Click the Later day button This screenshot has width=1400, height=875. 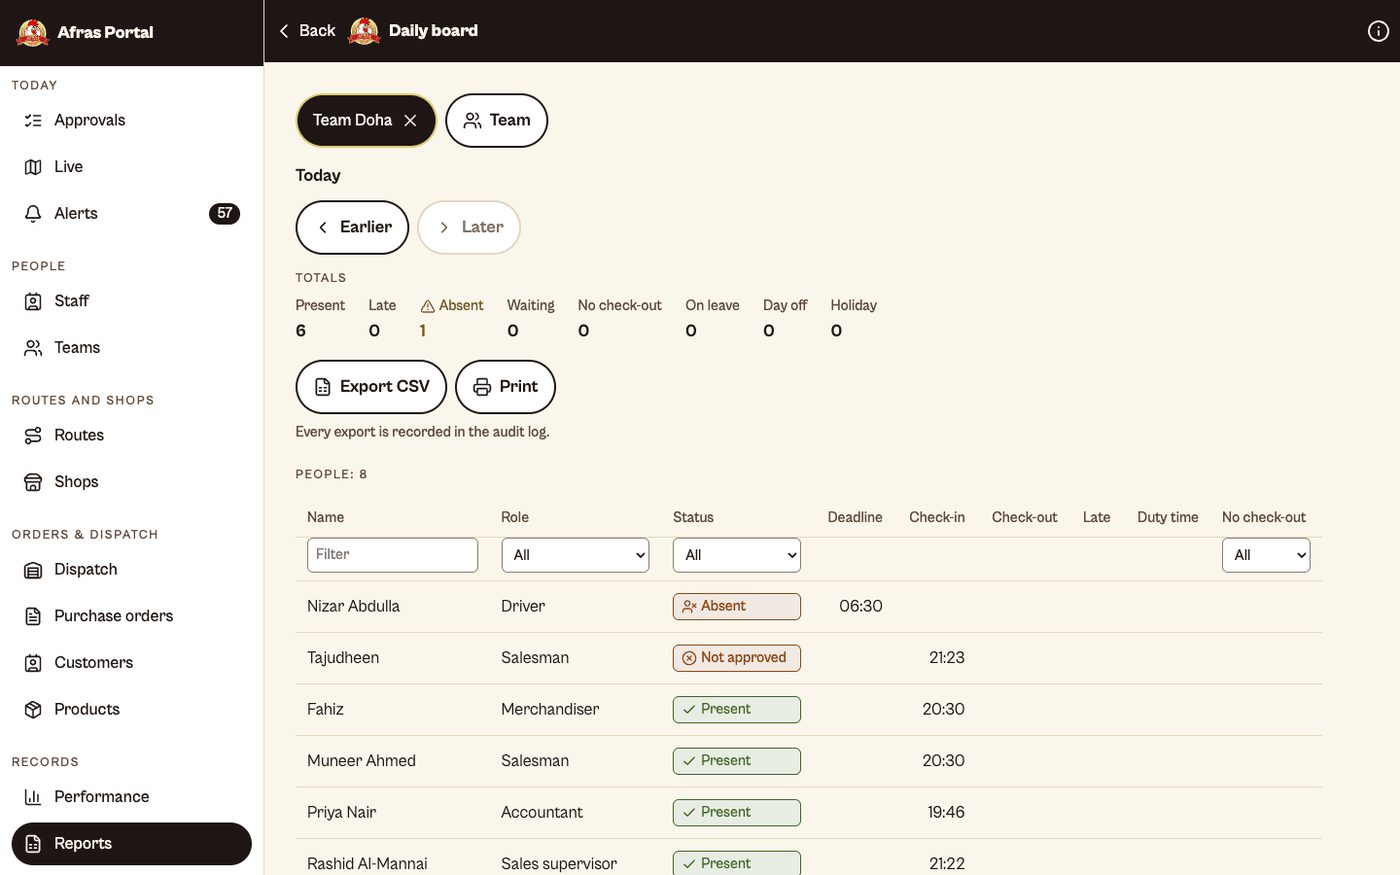pos(469,227)
